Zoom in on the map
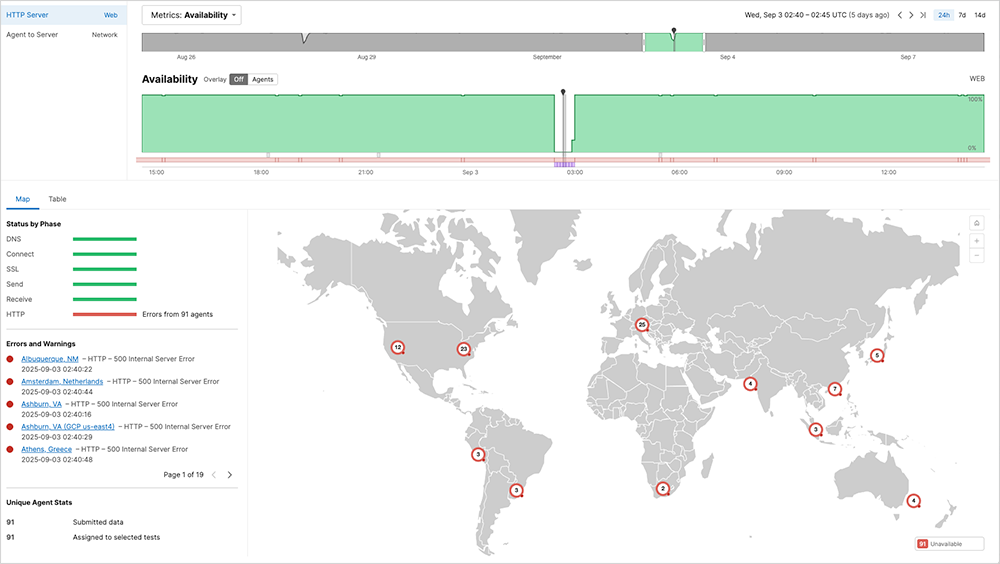The image size is (1000, 564). click(976, 241)
